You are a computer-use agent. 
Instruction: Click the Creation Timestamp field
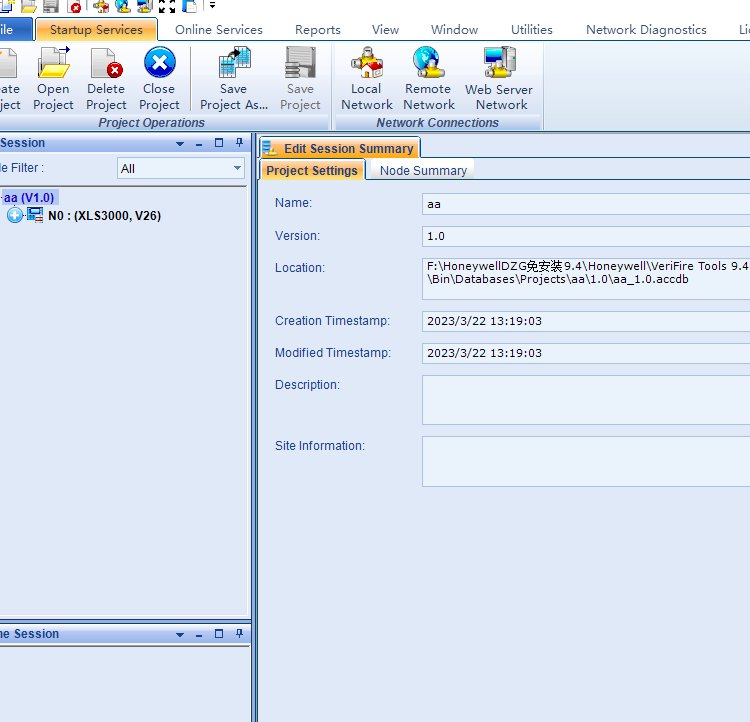pos(585,321)
